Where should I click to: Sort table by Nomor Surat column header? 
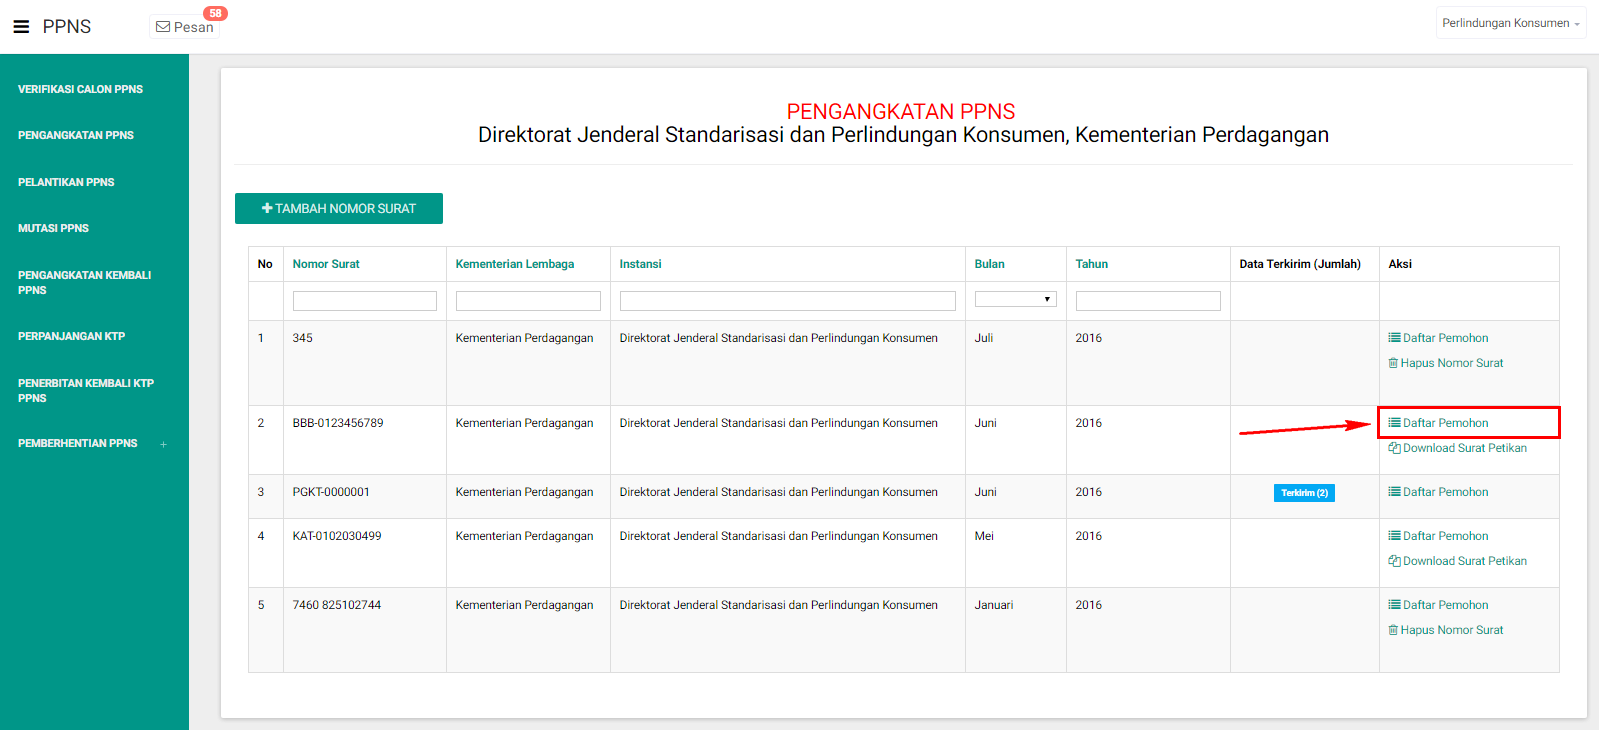(x=326, y=264)
